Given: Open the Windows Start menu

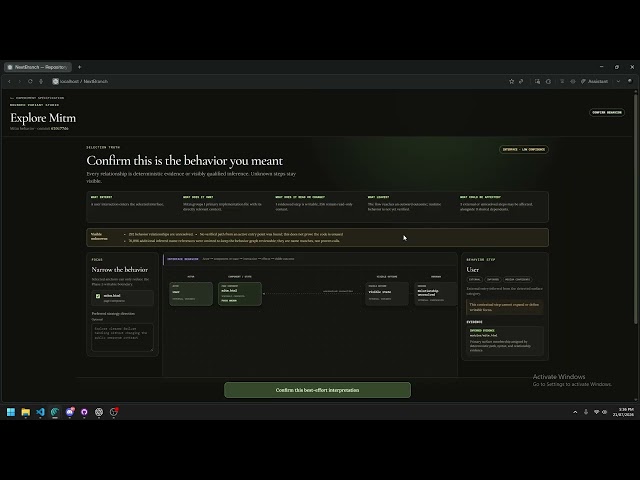Looking at the screenshot, I should pos(11,412).
